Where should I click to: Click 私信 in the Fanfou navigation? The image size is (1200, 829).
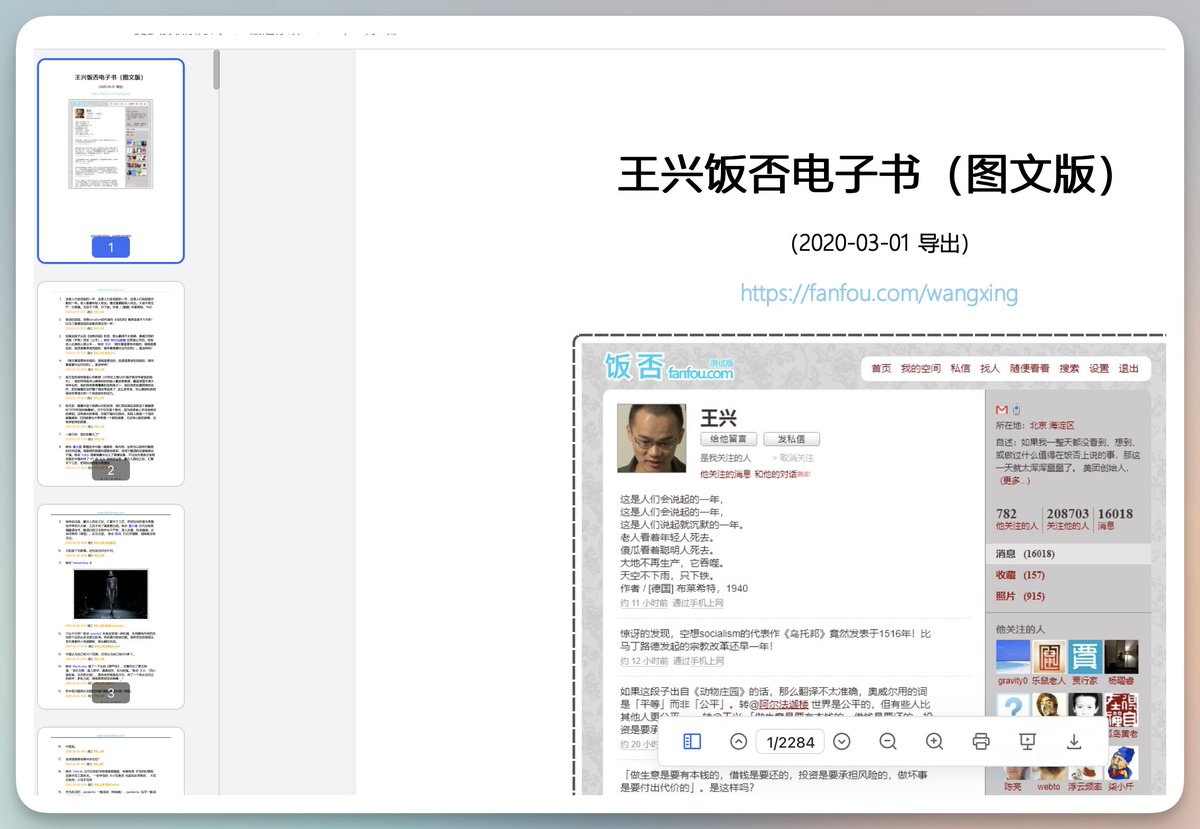click(x=960, y=369)
